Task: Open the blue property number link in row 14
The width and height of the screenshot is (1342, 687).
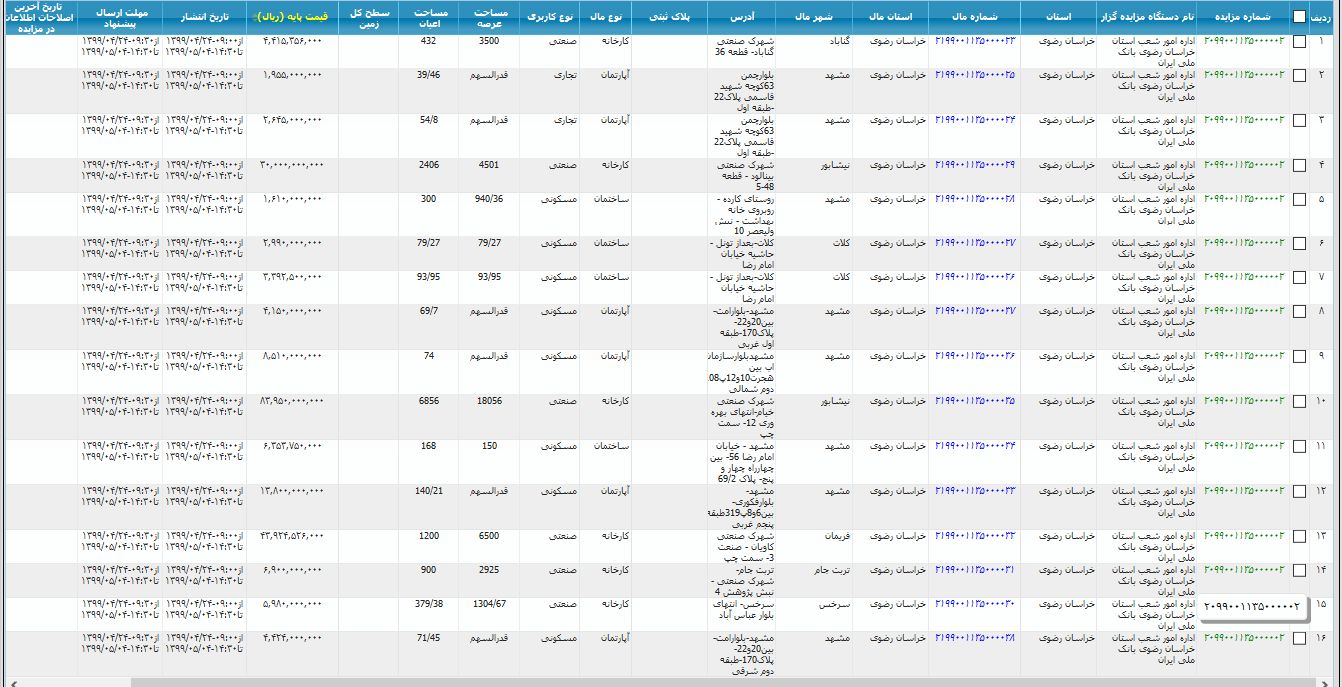Action: (x=974, y=570)
